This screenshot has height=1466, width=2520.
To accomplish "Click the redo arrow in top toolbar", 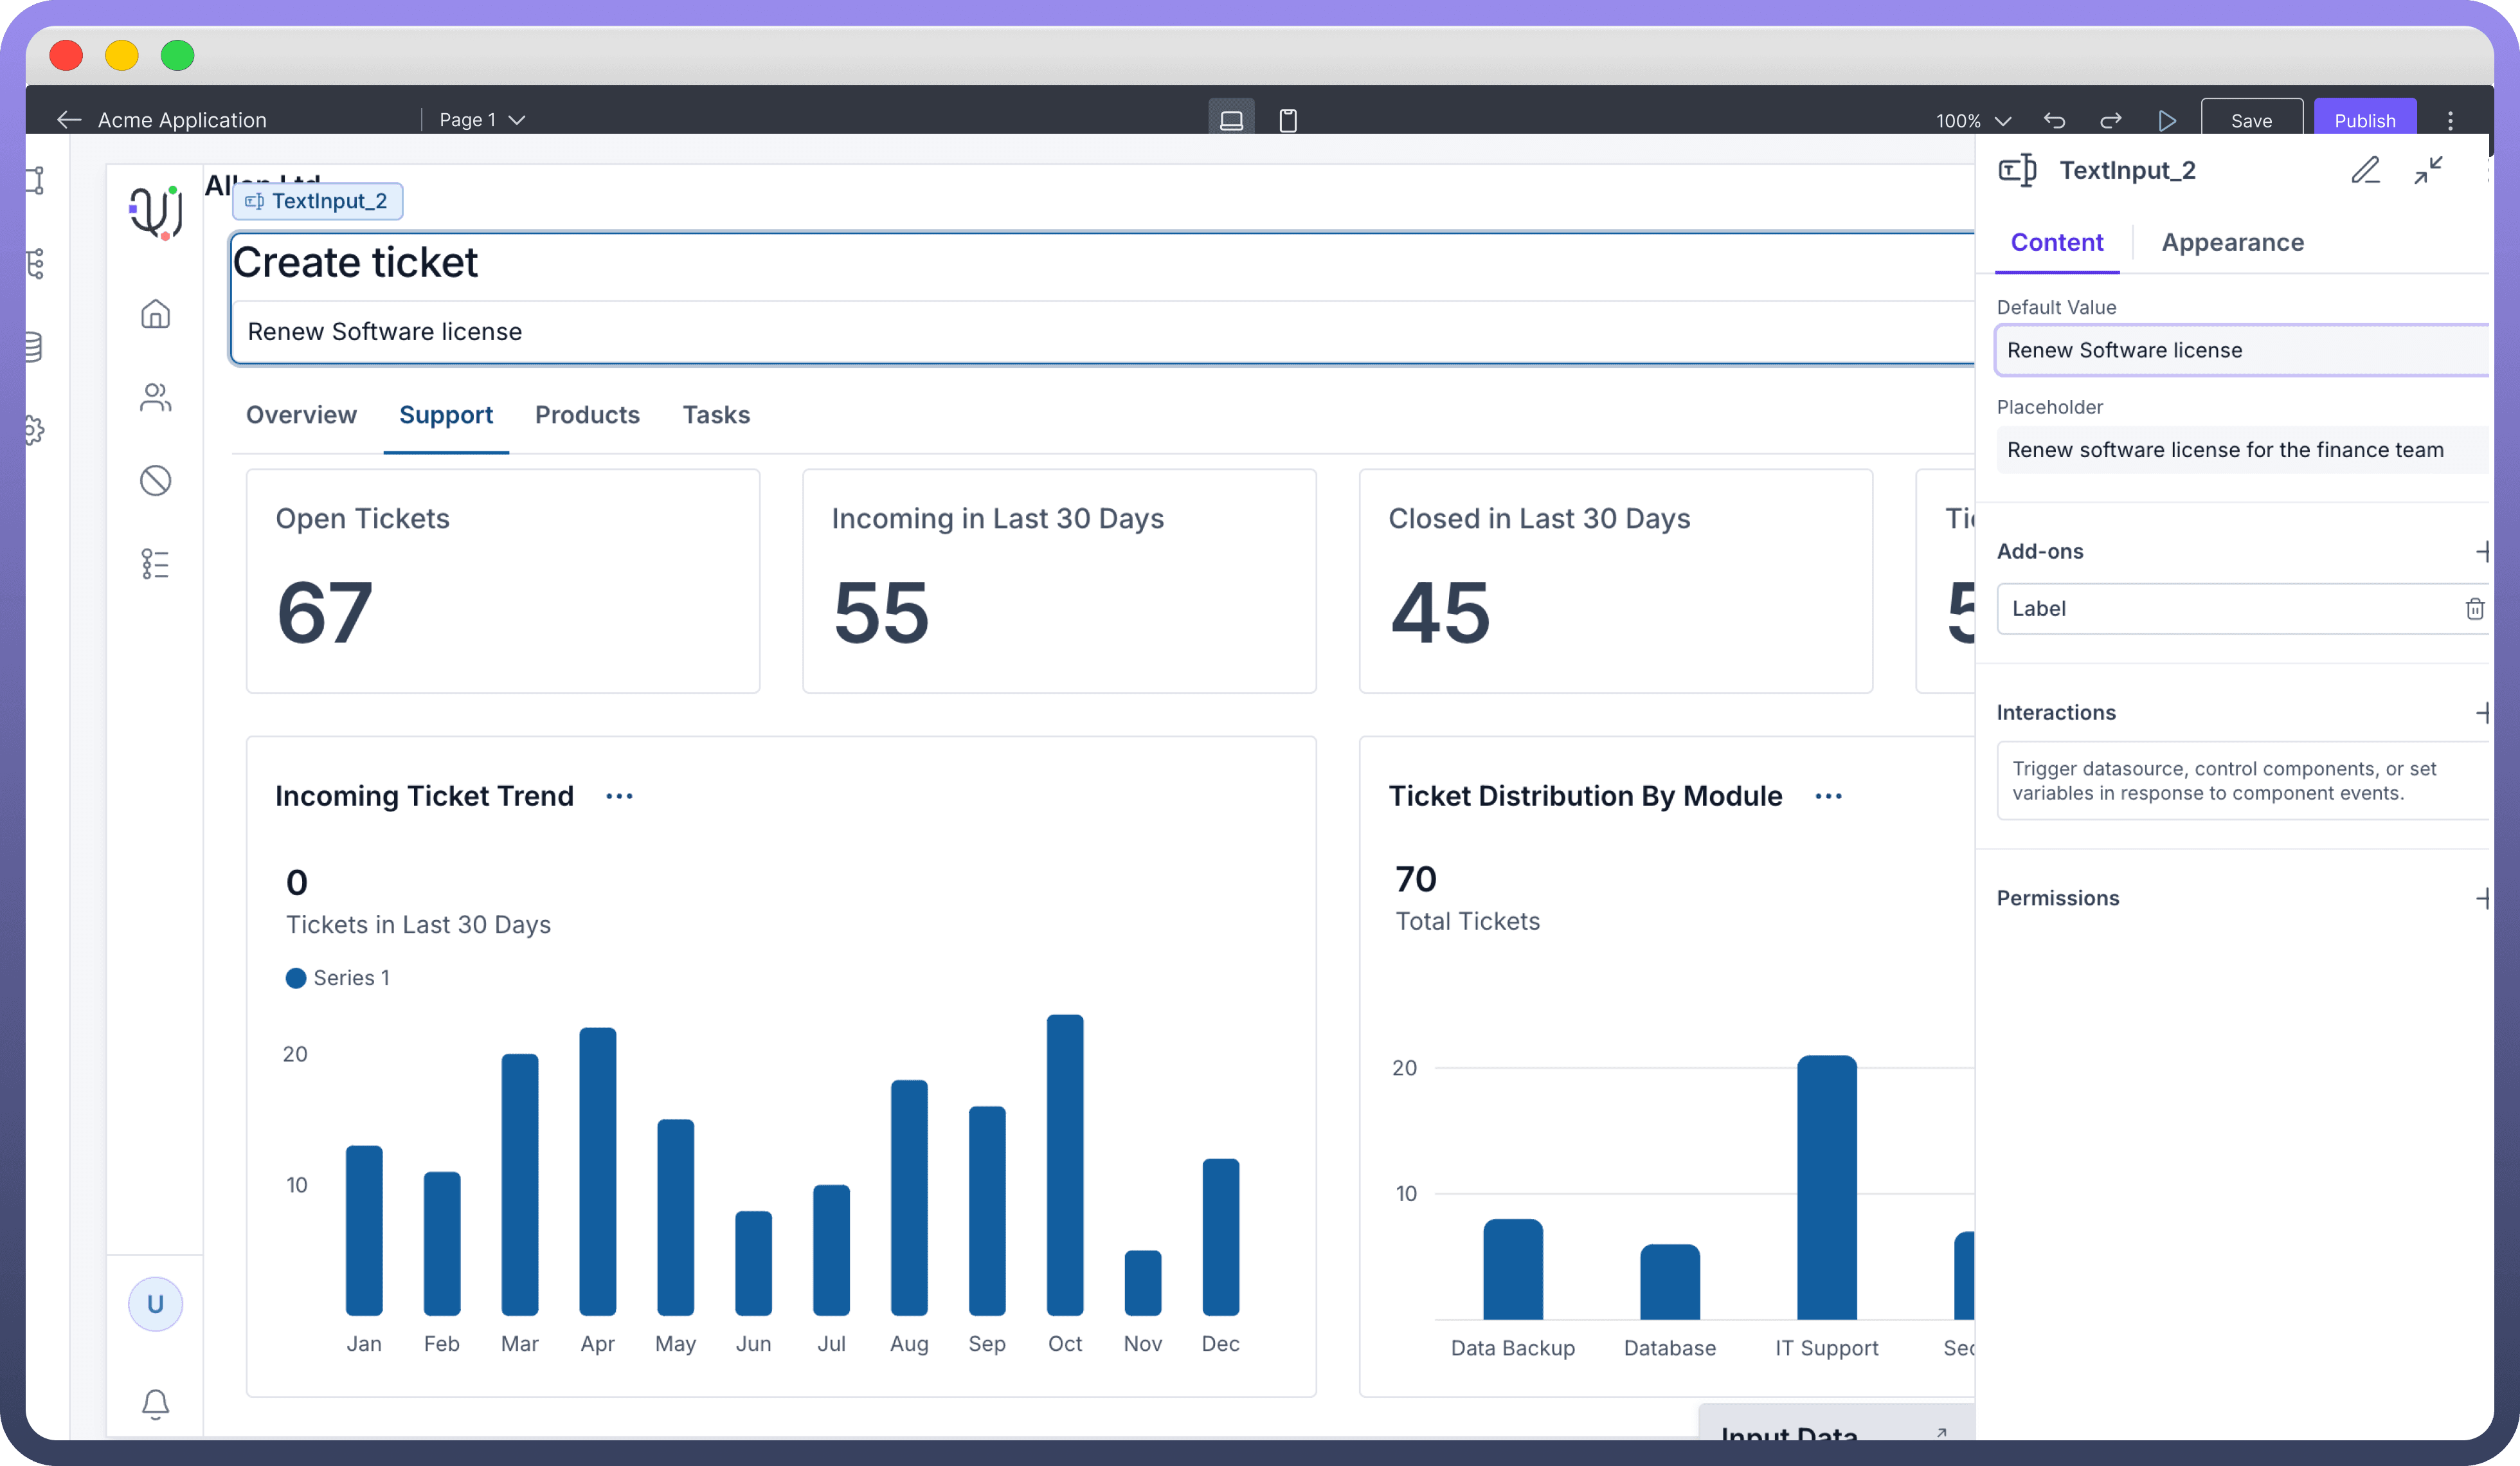I will (2110, 120).
